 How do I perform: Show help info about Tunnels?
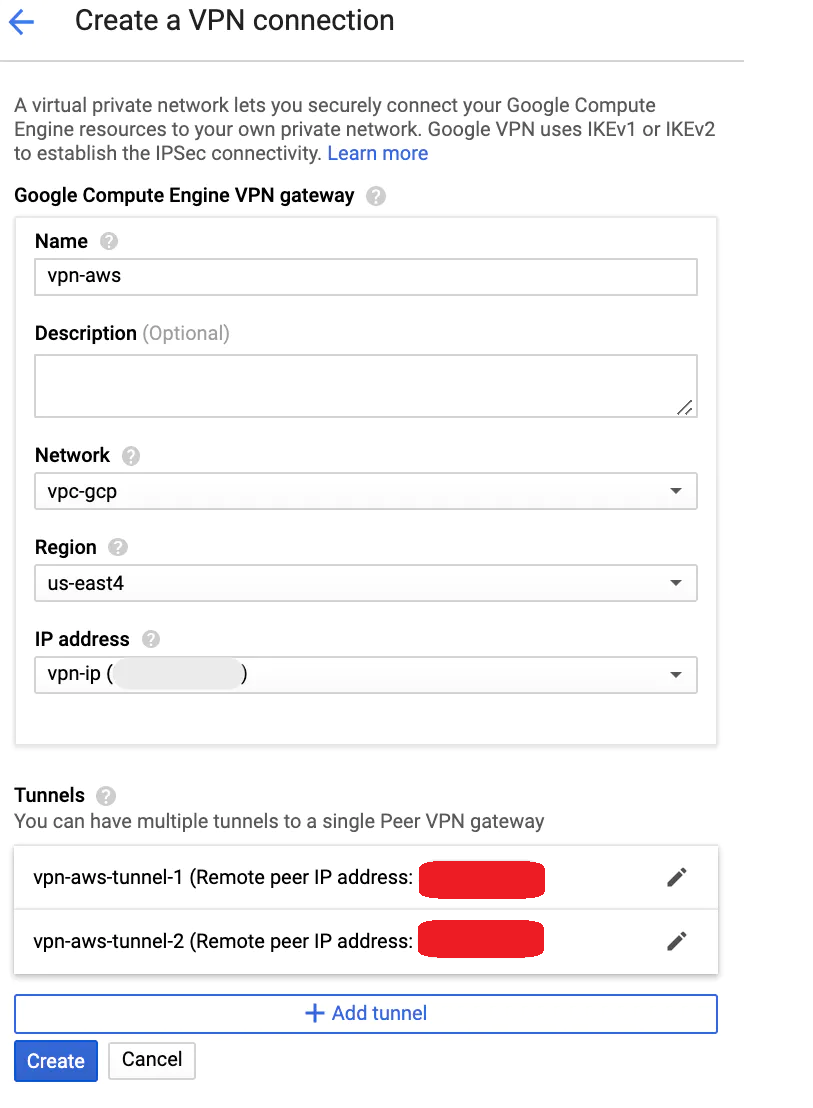tap(106, 795)
